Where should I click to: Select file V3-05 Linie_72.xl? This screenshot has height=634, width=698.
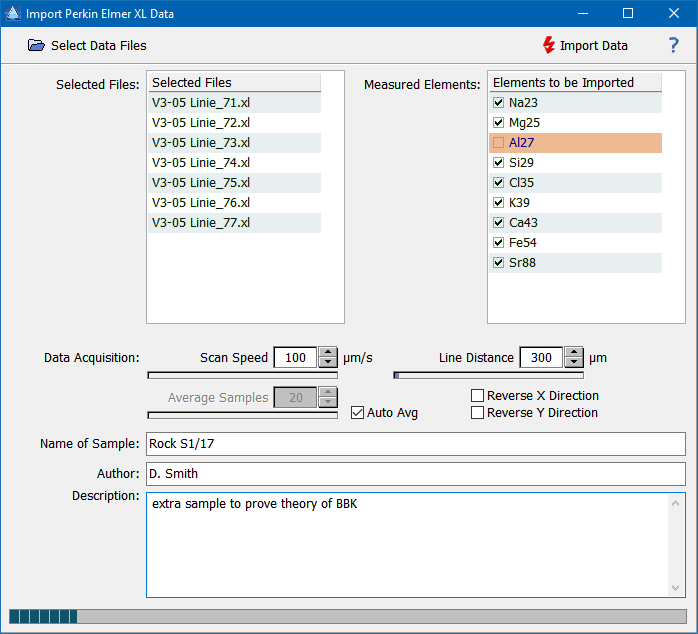pyautogui.click(x=235, y=123)
